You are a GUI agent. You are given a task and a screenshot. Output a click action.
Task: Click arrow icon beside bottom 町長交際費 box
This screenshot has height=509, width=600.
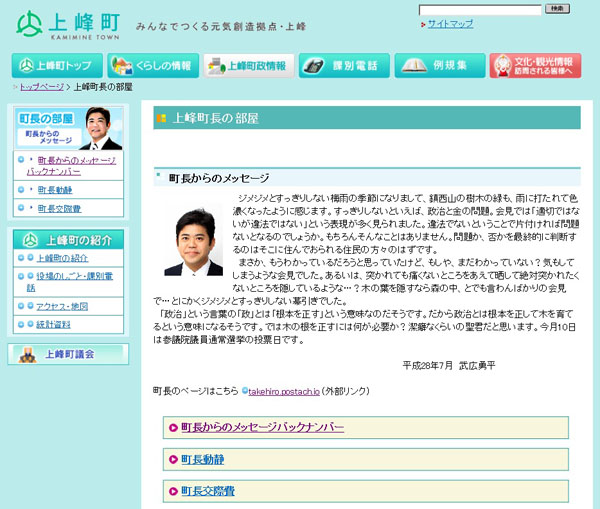173,491
